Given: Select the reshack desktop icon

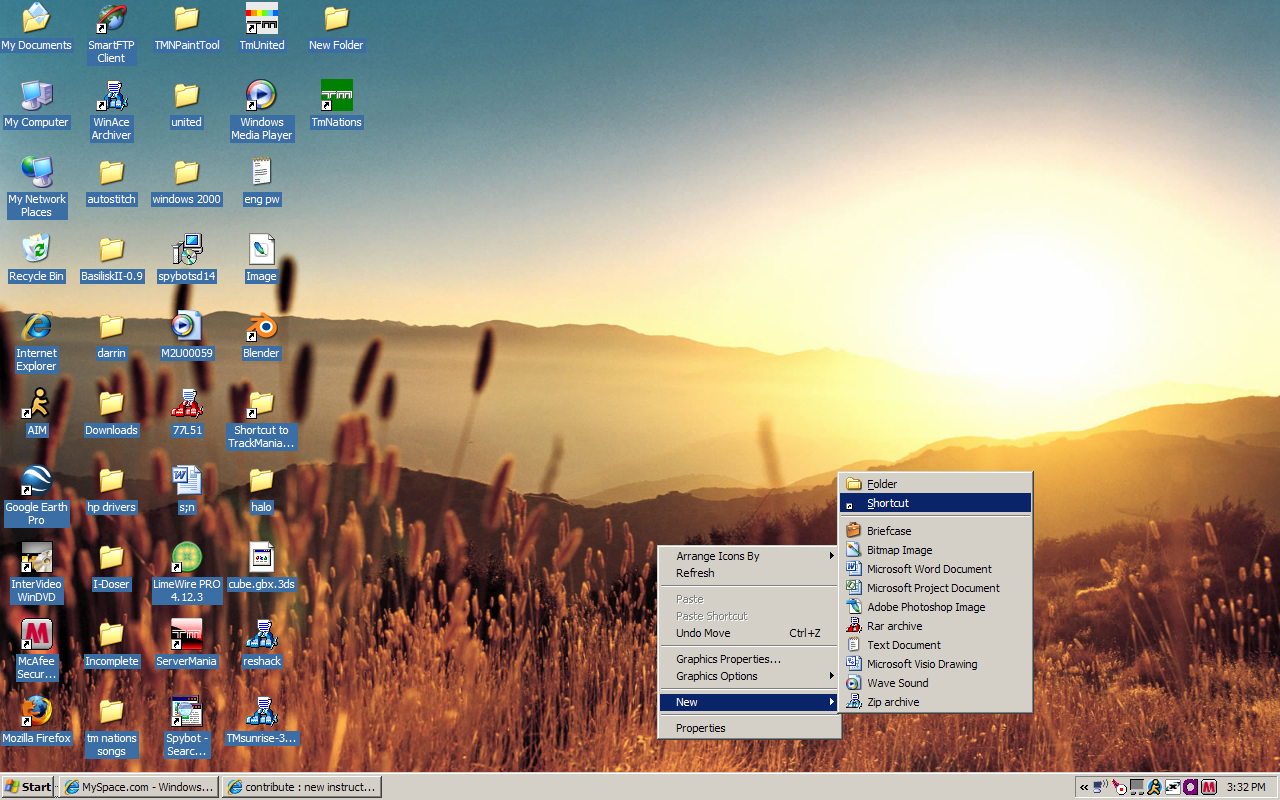Looking at the screenshot, I should pyautogui.click(x=262, y=643).
